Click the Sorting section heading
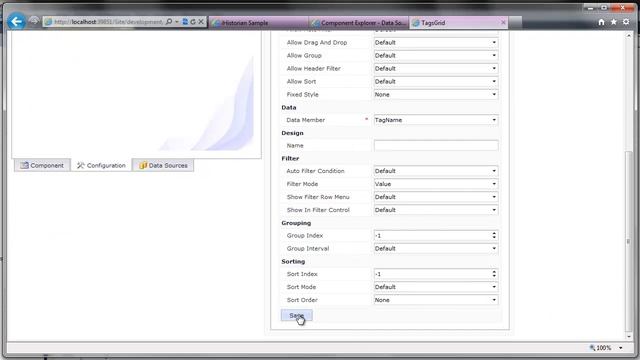 pos(293,262)
